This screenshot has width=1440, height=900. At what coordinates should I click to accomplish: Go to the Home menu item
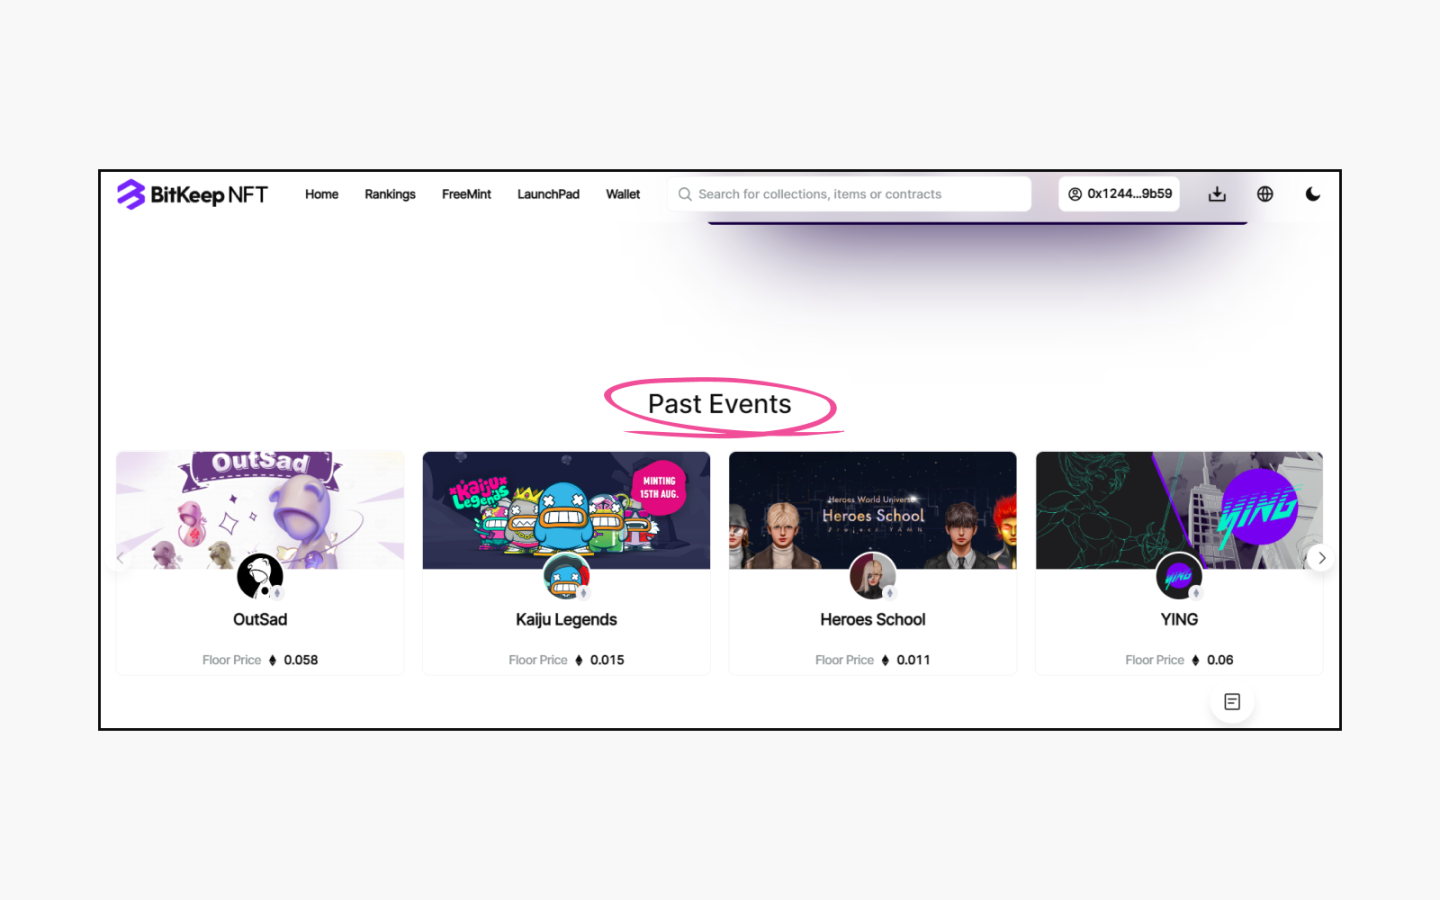point(322,194)
